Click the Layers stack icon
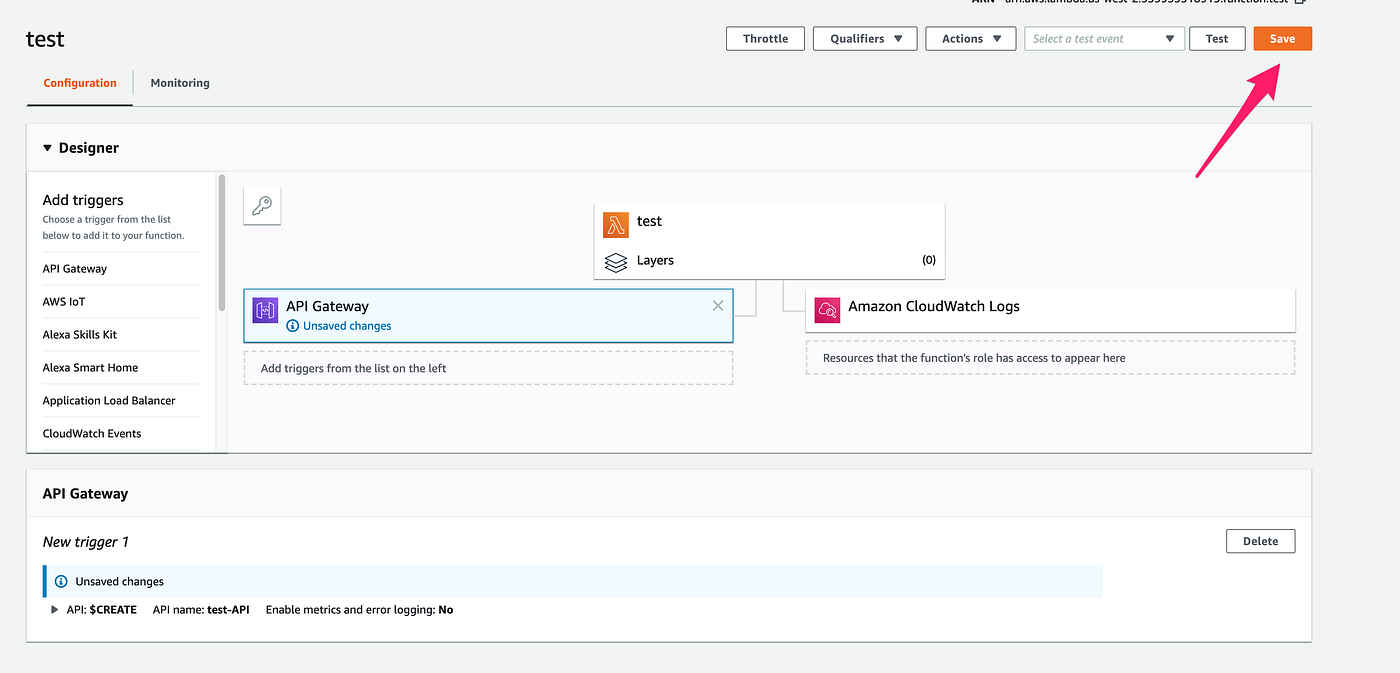Image resolution: width=1400 pixels, height=673 pixels. 616,262
